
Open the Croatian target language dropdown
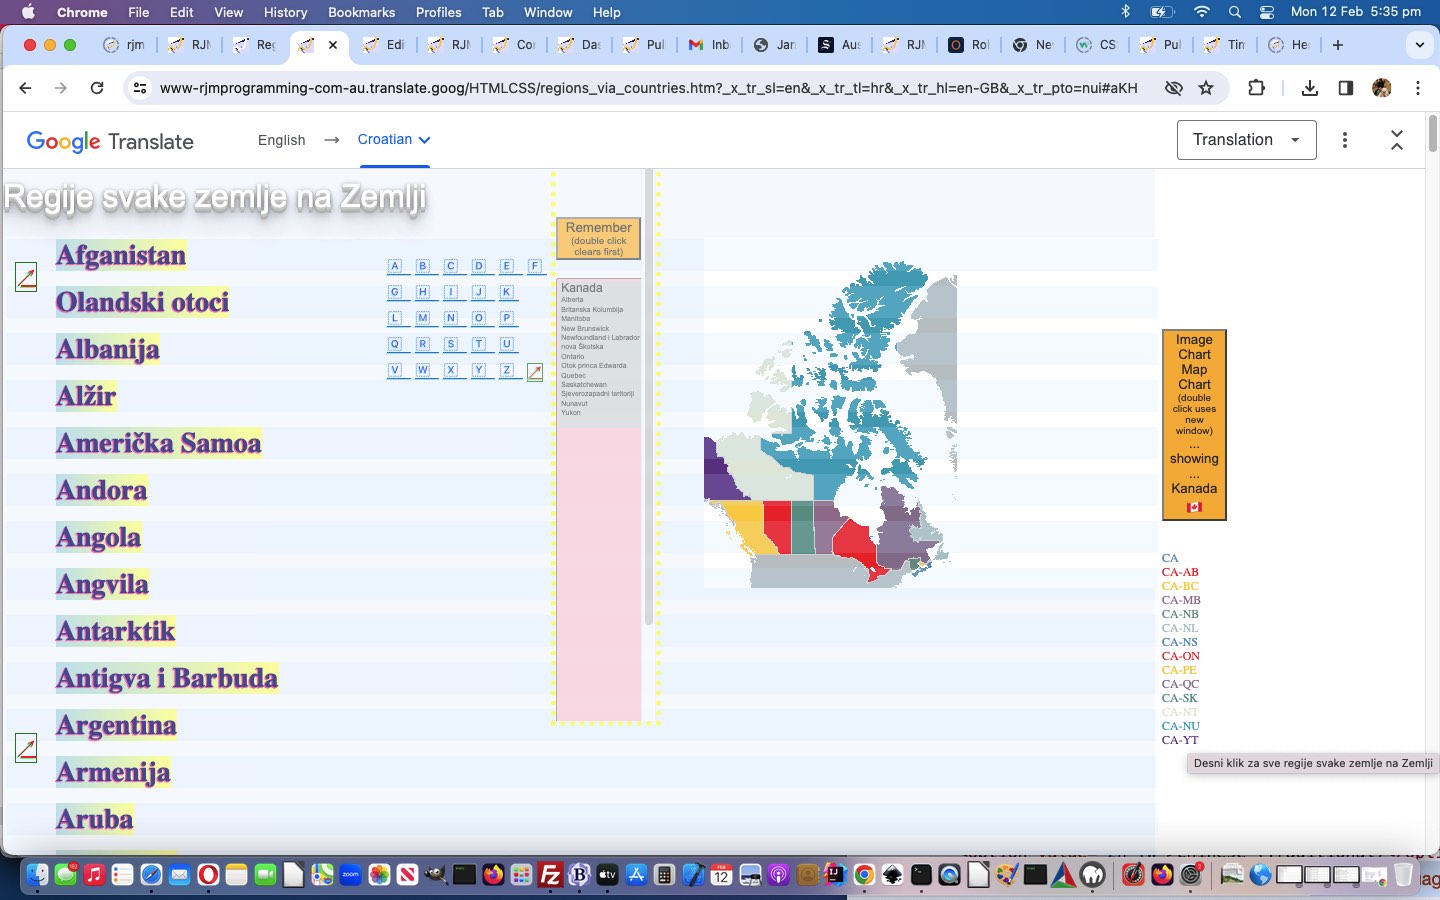(394, 140)
